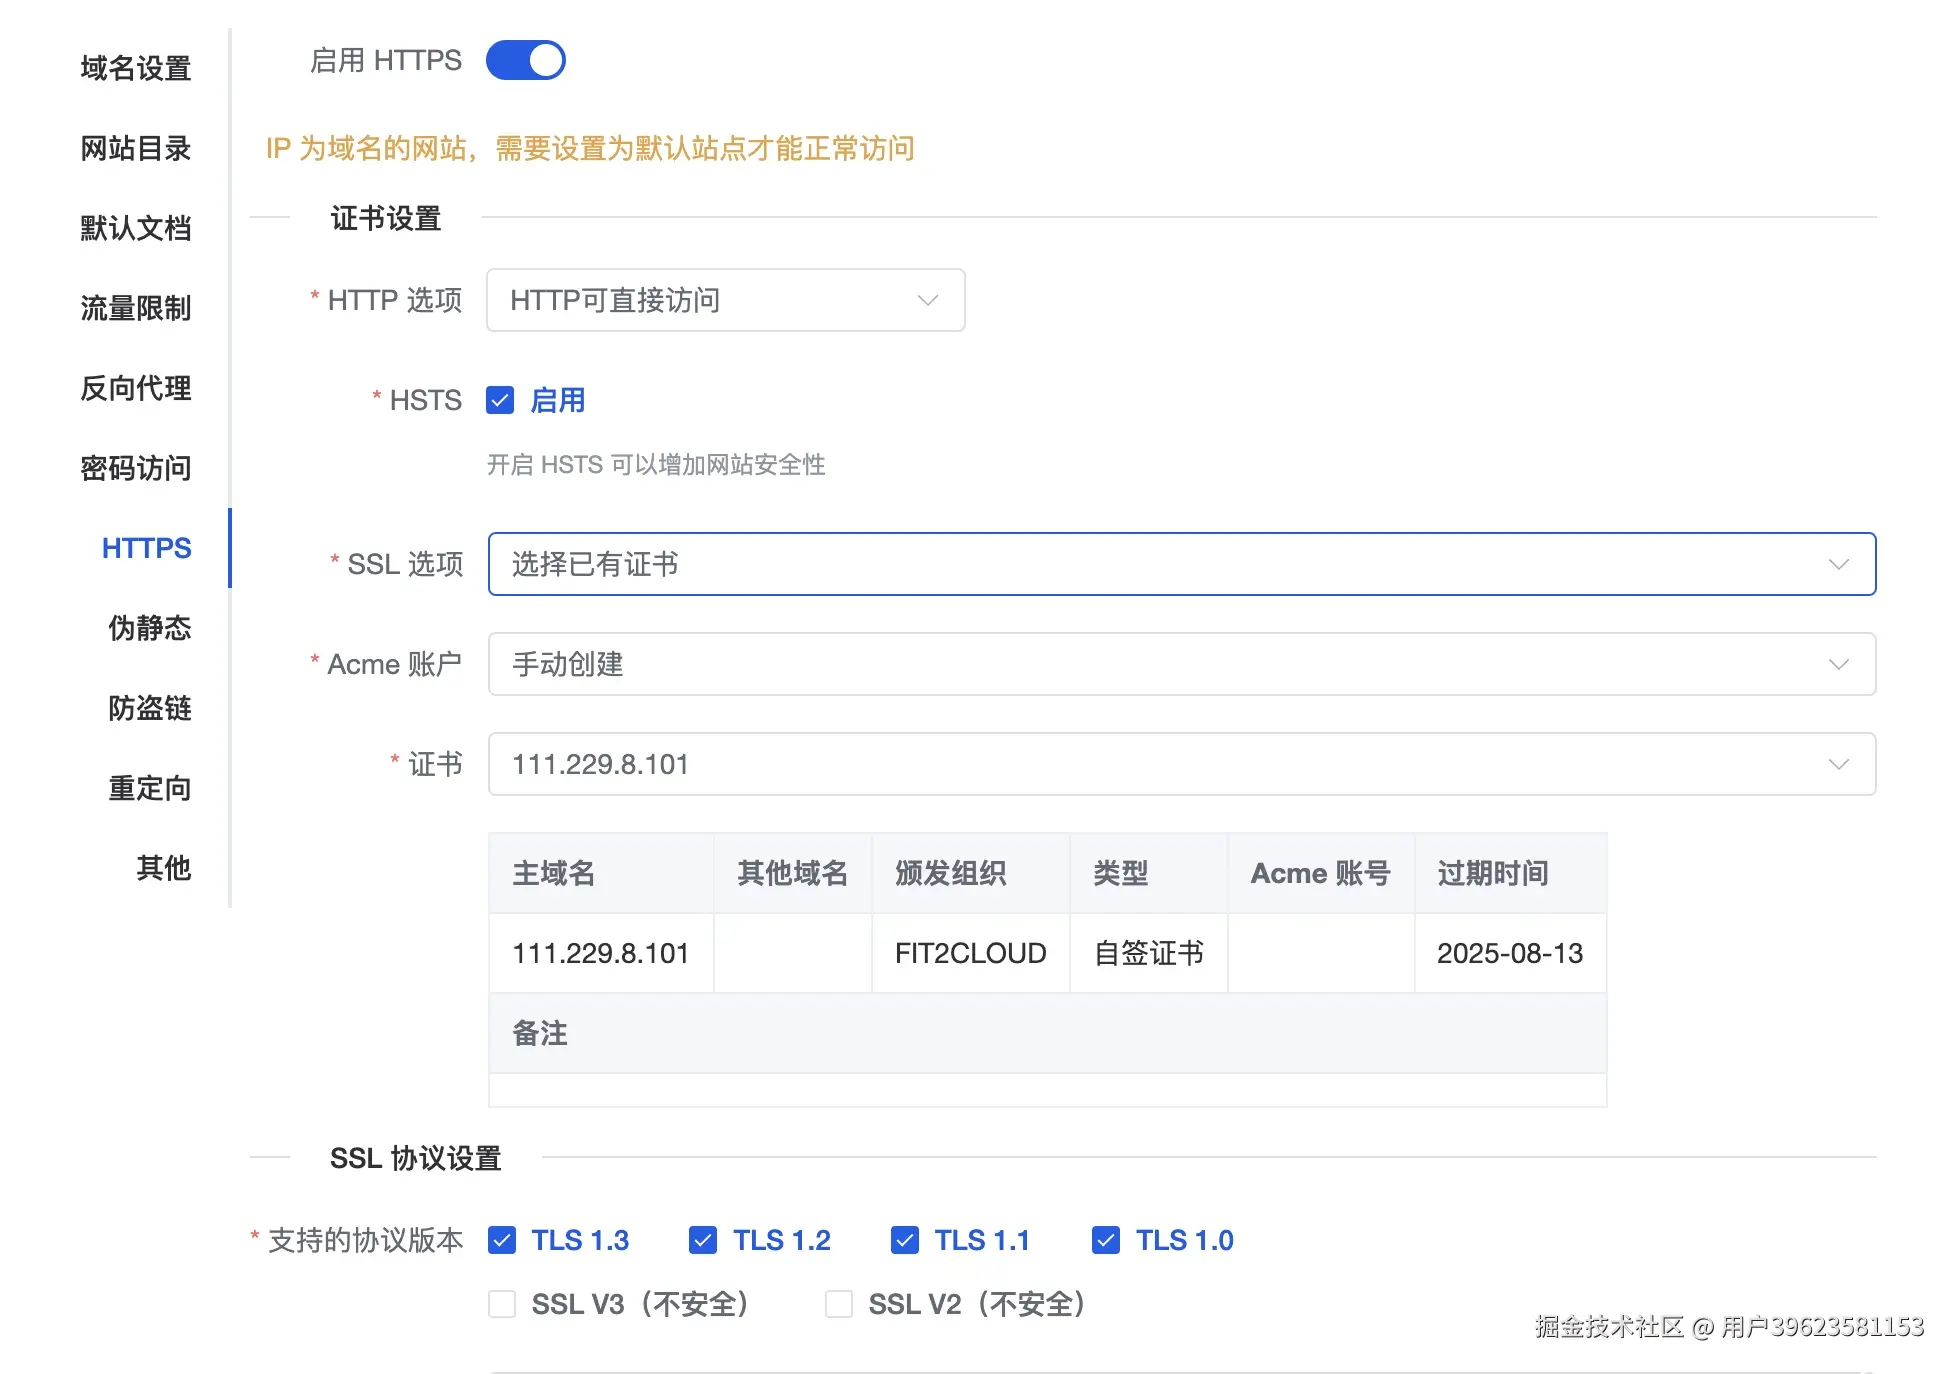
Task: Open the Acme 账户 dropdown
Action: click(x=1180, y=664)
